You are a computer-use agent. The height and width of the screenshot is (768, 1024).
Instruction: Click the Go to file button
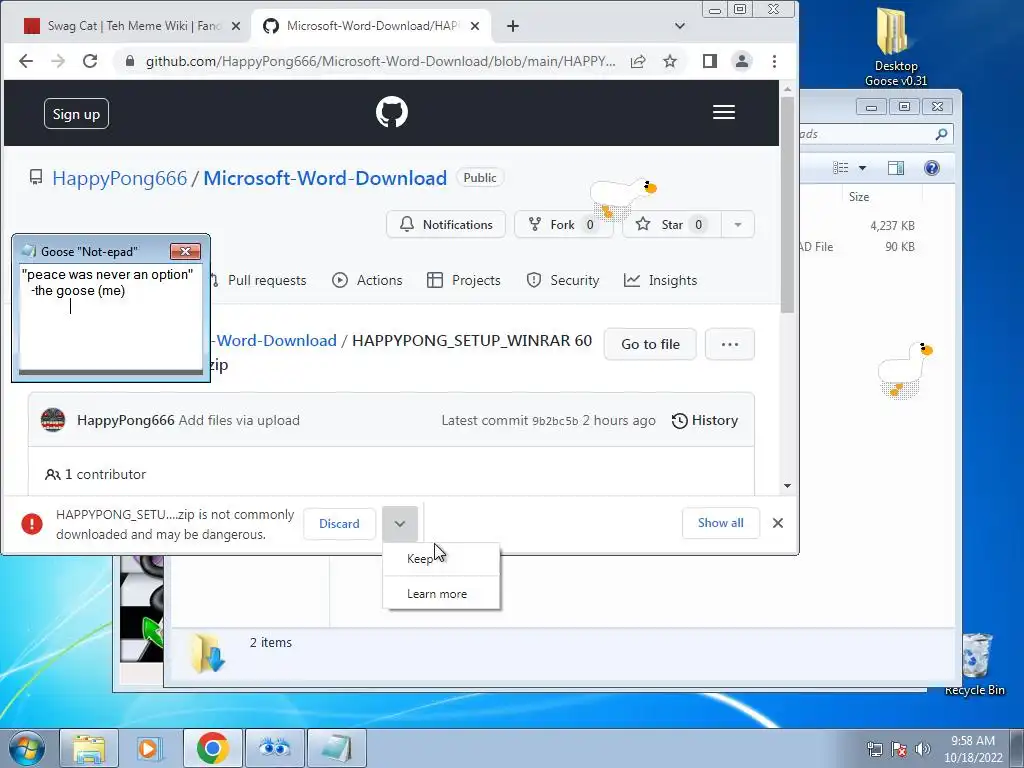[650, 344]
